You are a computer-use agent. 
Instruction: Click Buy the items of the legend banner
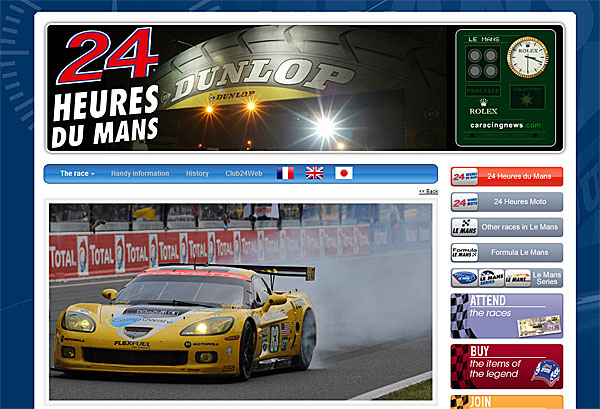(507, 367)
